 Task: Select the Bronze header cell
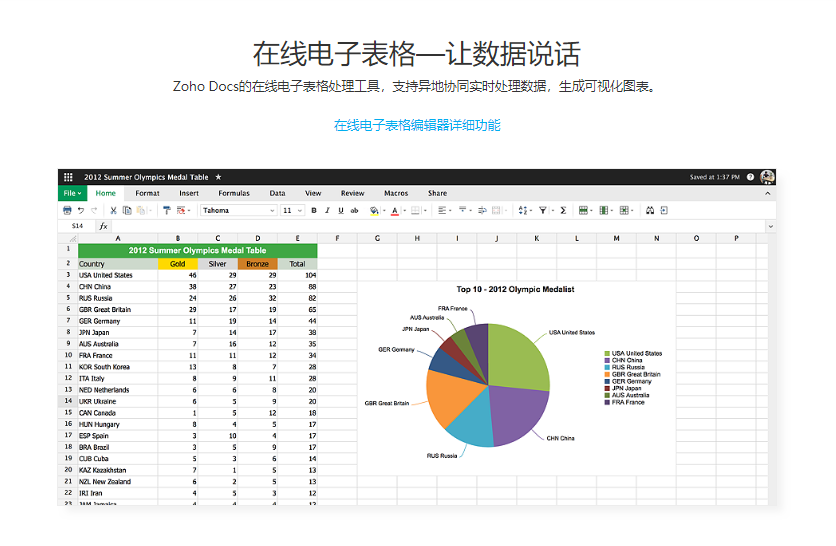click(258, 264)
